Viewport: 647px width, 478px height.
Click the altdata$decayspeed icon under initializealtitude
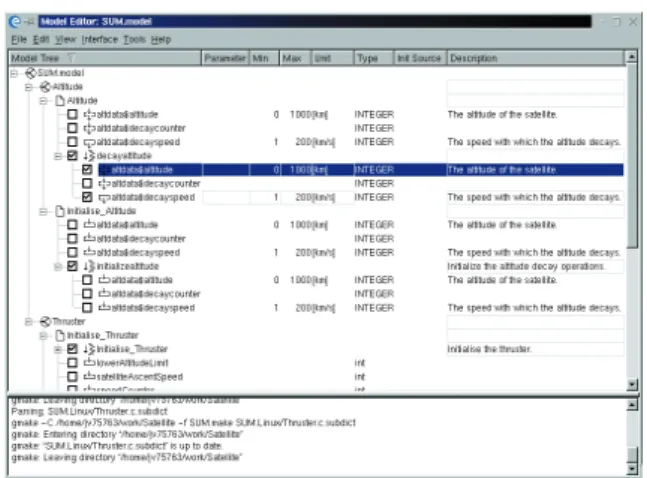(104, 308)
